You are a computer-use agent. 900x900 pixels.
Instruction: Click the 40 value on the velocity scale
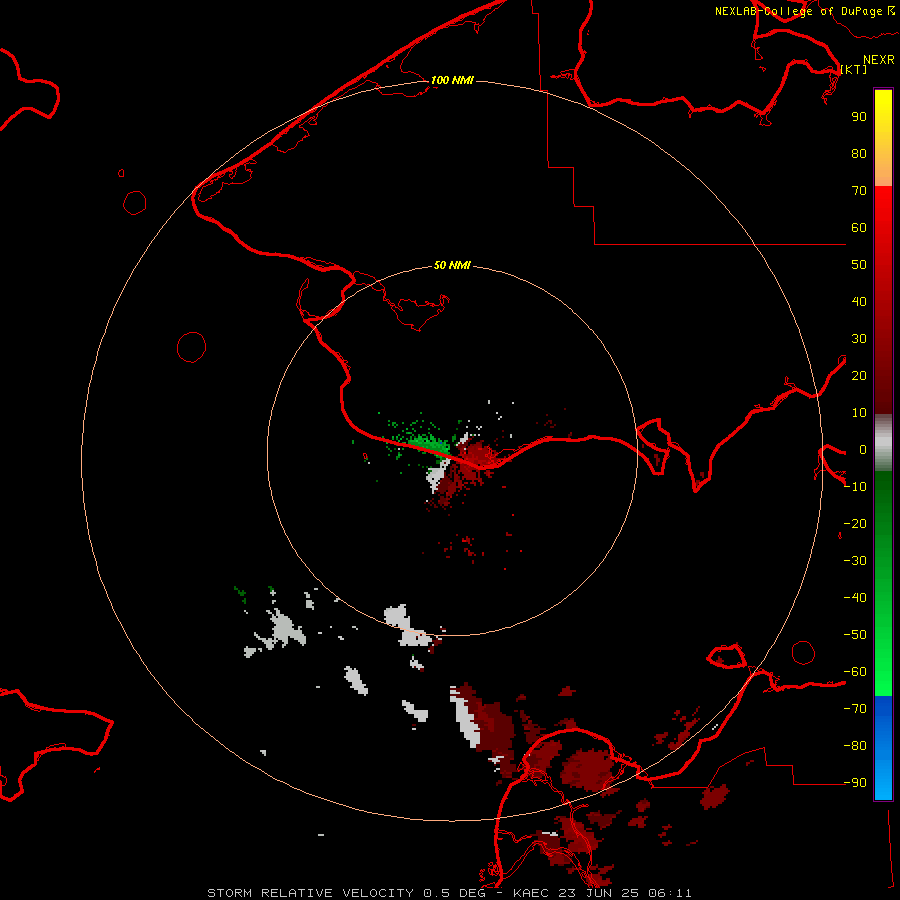(x=859, y=301)
